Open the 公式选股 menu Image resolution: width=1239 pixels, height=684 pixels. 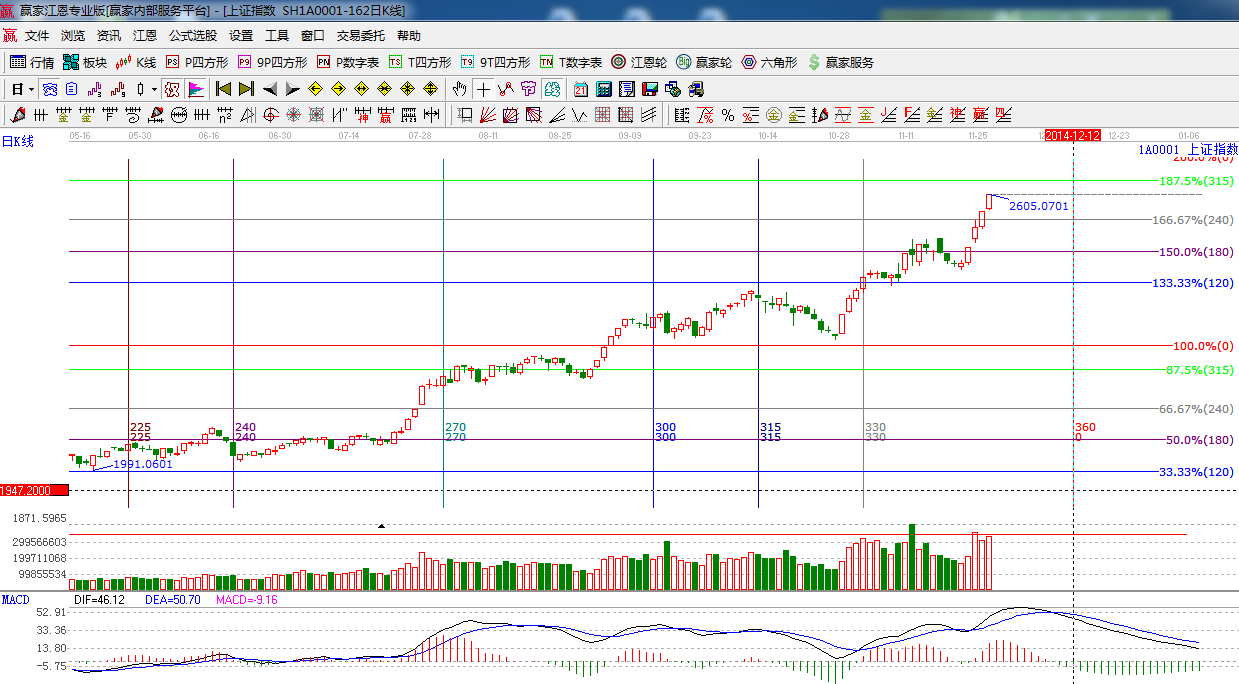(x=192, y=36)
